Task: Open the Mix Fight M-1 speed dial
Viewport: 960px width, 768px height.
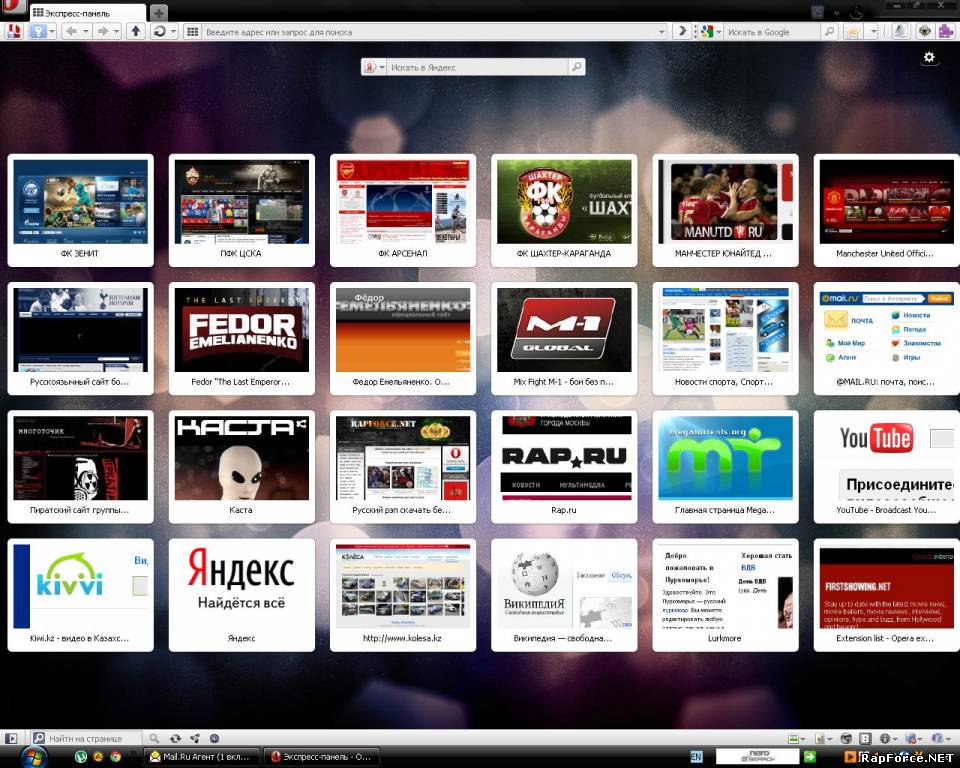Action: pyautogui.click(x=564, y=338)
